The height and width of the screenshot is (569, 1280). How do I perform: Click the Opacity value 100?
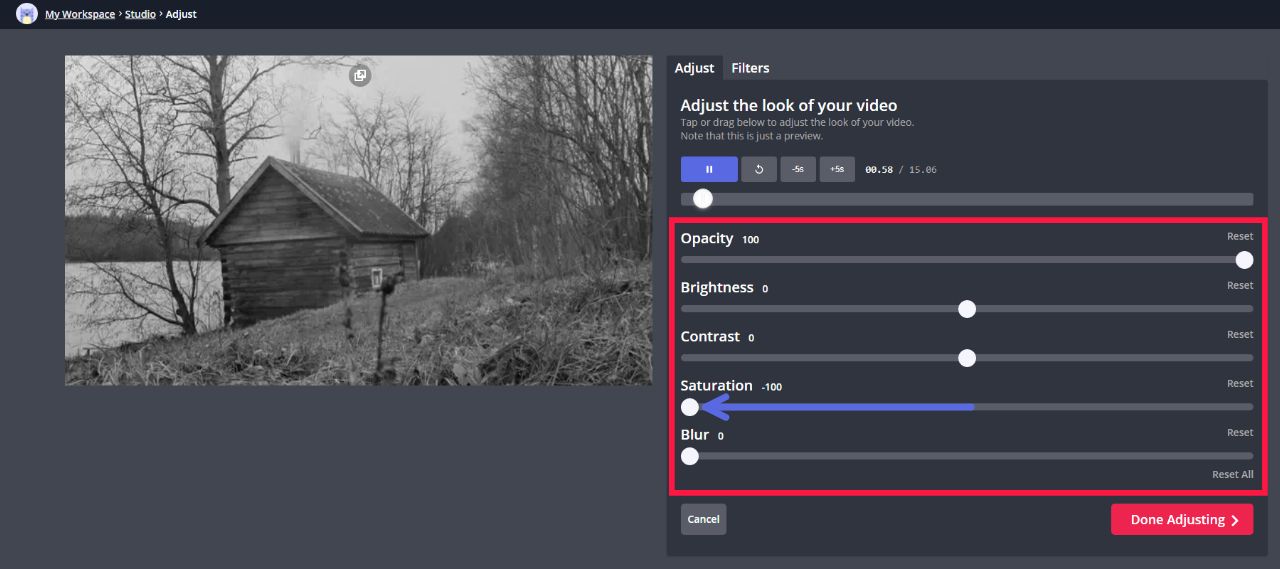click(750, 240)
